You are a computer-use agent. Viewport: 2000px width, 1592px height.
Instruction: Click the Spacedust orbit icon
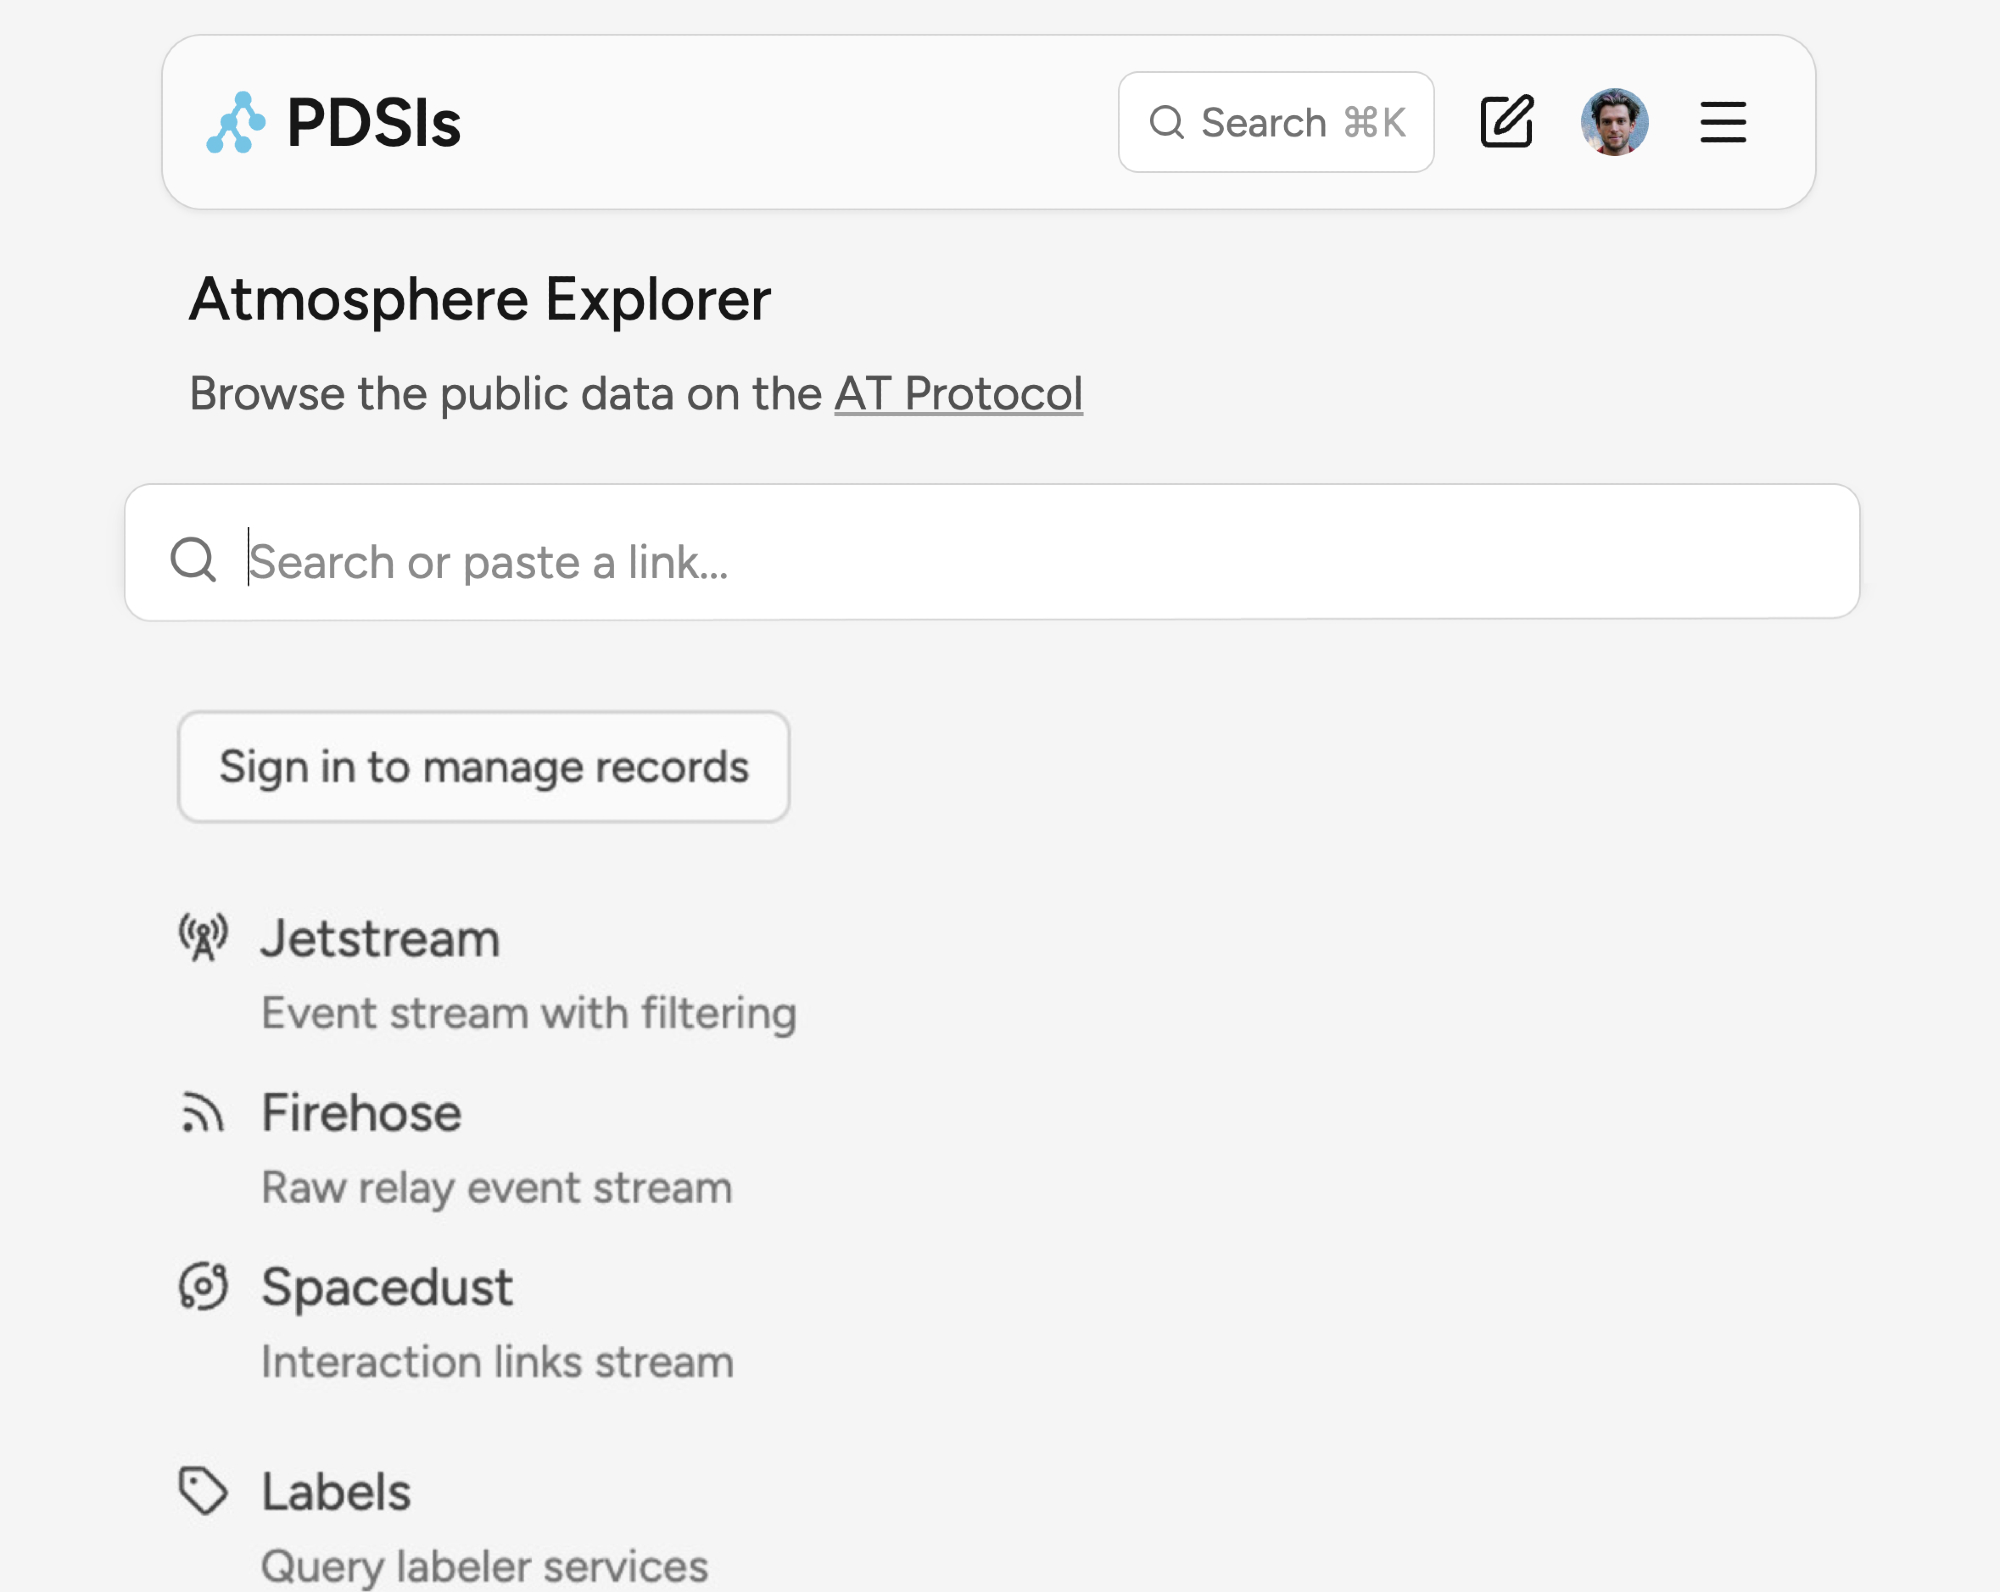(203, 1287)
